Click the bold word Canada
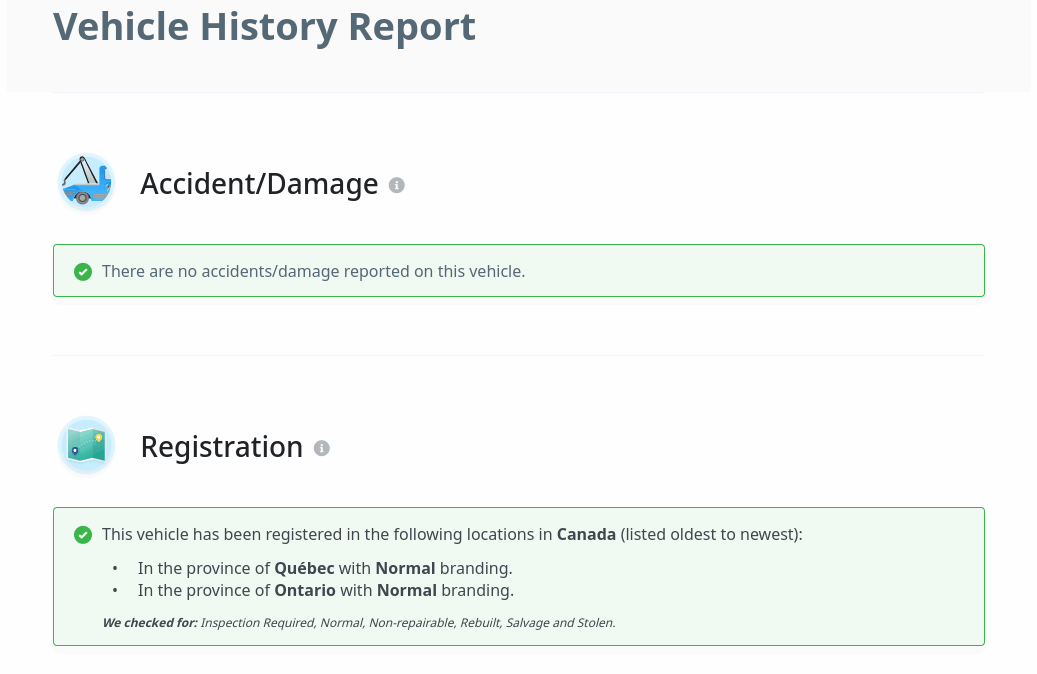Image resolution: width=1037 pixels, height=674 pixels. click(x=586, y=534)
